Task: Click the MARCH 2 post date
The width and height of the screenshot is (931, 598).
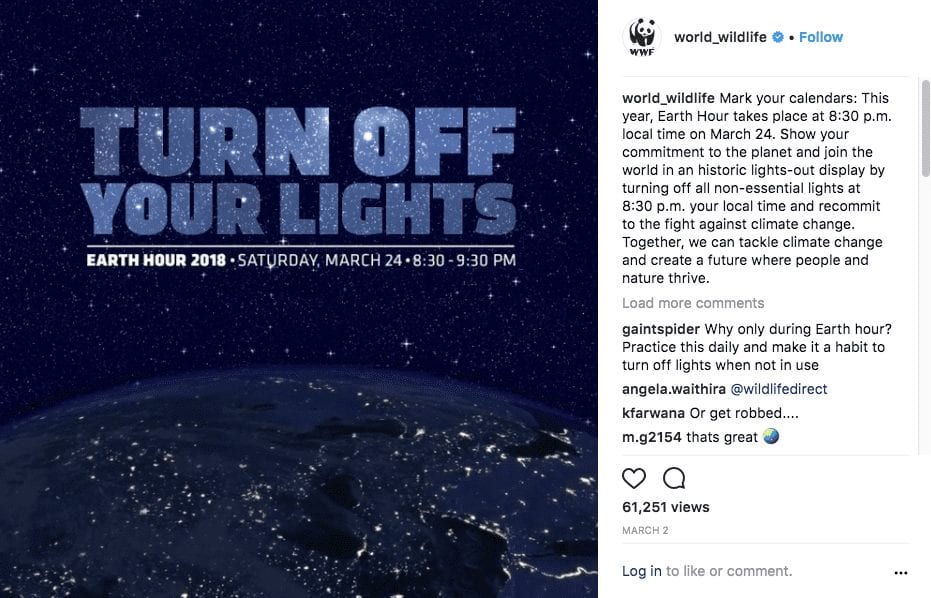Action: click(645, 530)
